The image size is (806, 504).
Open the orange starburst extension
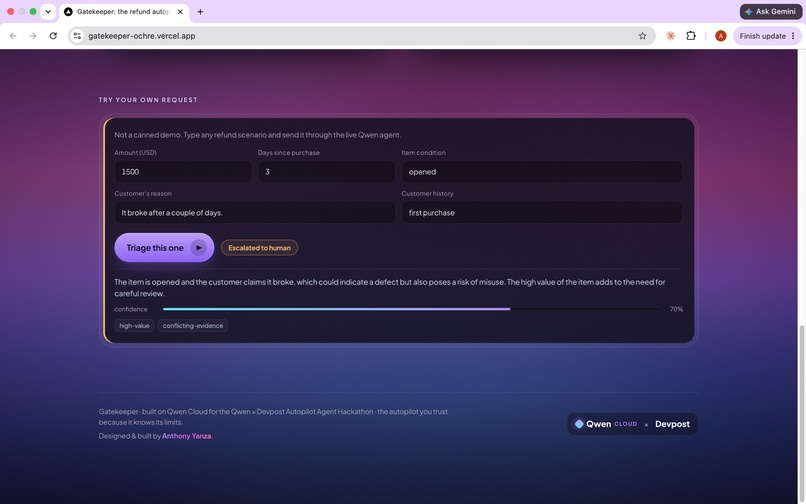point(670,36)
